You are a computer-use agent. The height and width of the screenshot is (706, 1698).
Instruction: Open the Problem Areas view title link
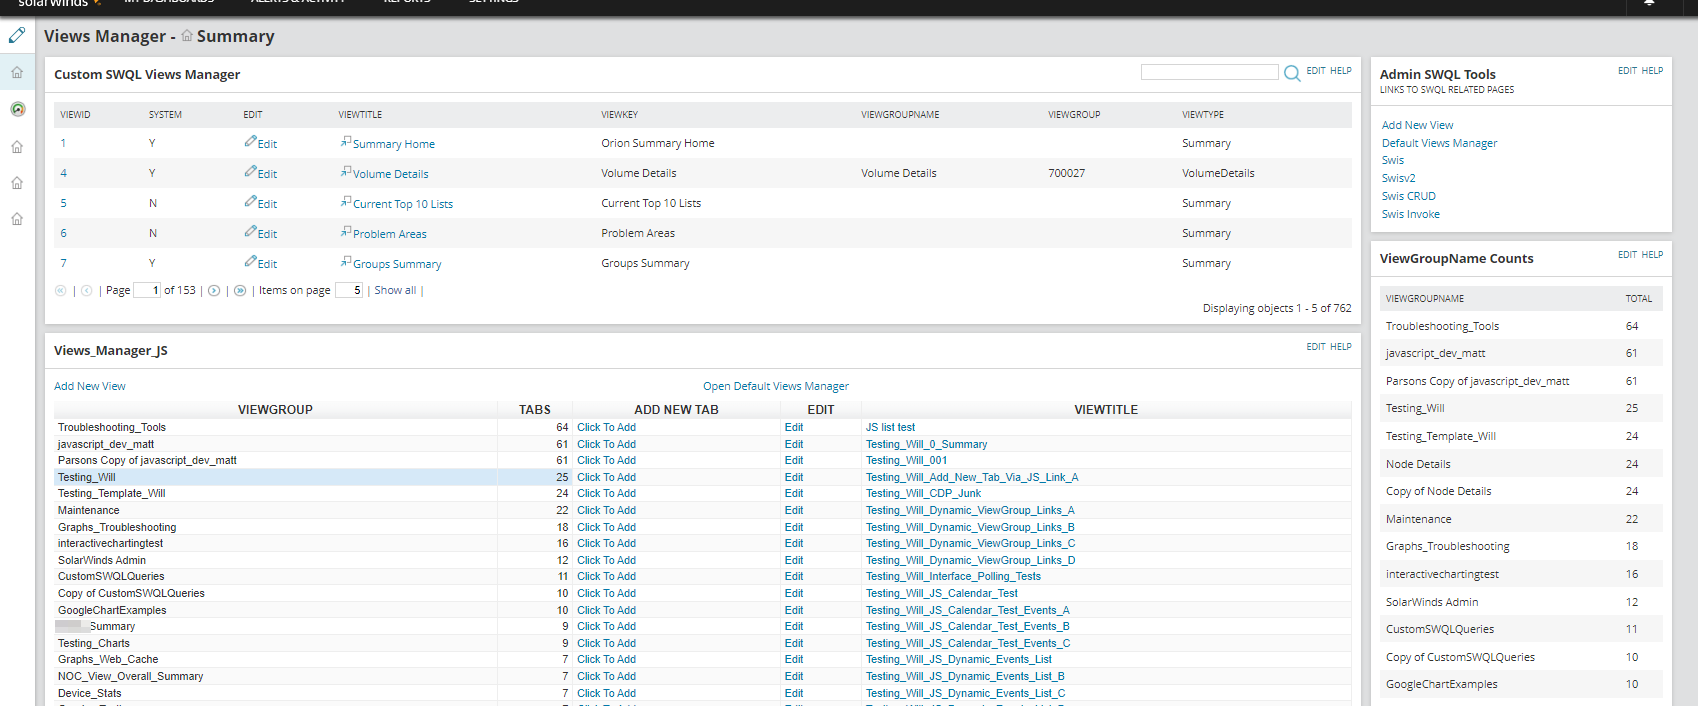click(390, 234)
